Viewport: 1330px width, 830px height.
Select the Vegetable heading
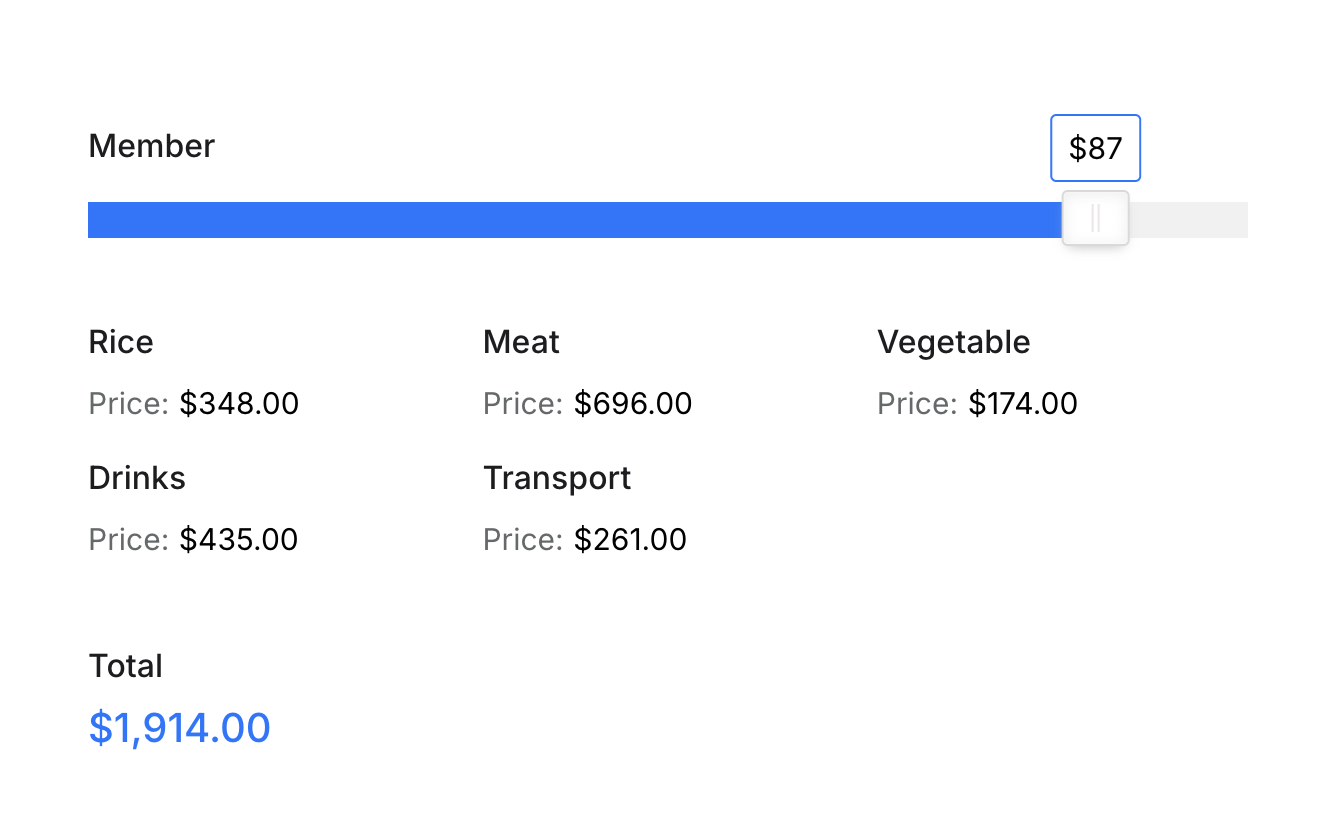(954, 342)
